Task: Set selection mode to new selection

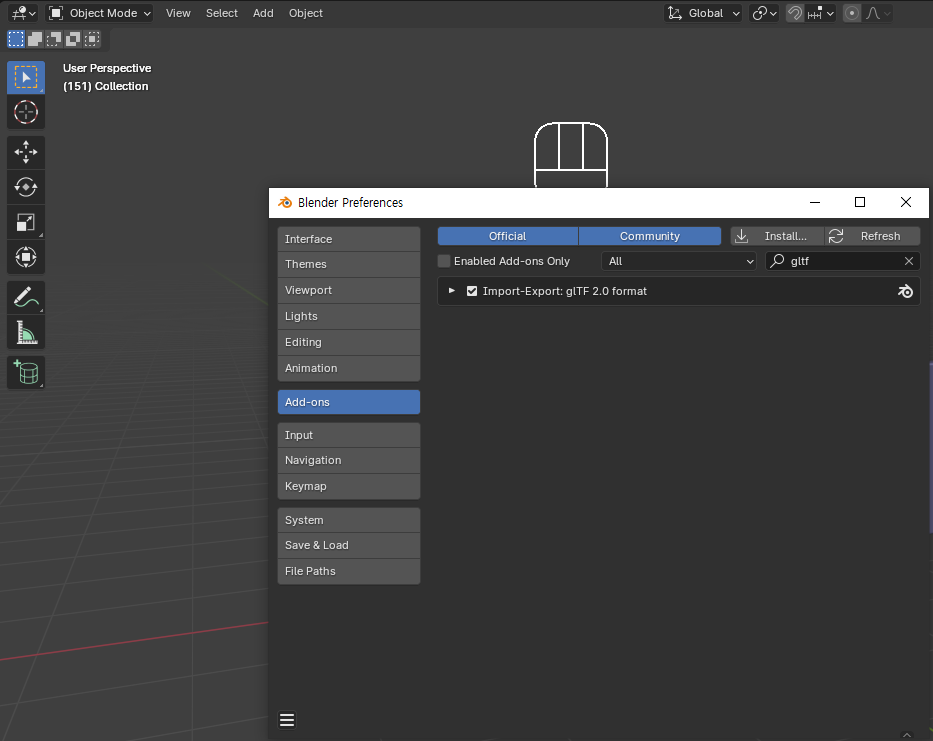Action: [x=16, y=39]
